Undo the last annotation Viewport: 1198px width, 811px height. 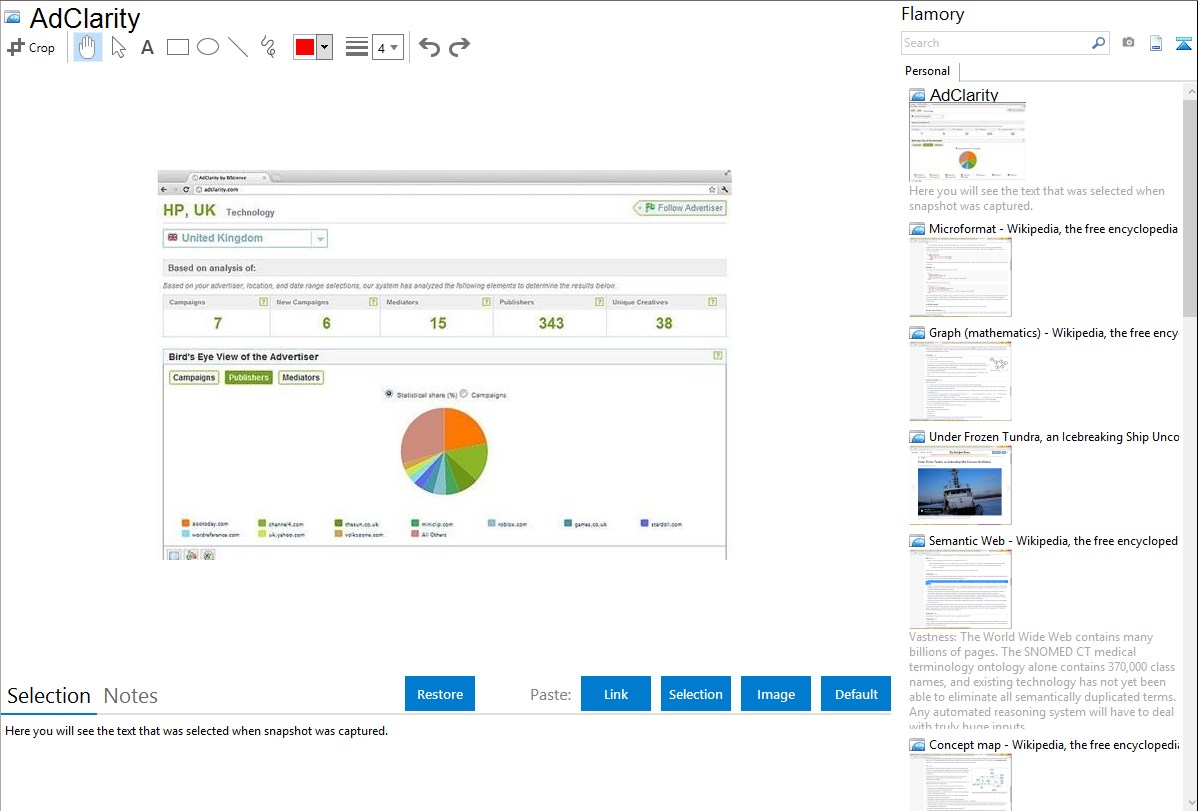(429, 47)
